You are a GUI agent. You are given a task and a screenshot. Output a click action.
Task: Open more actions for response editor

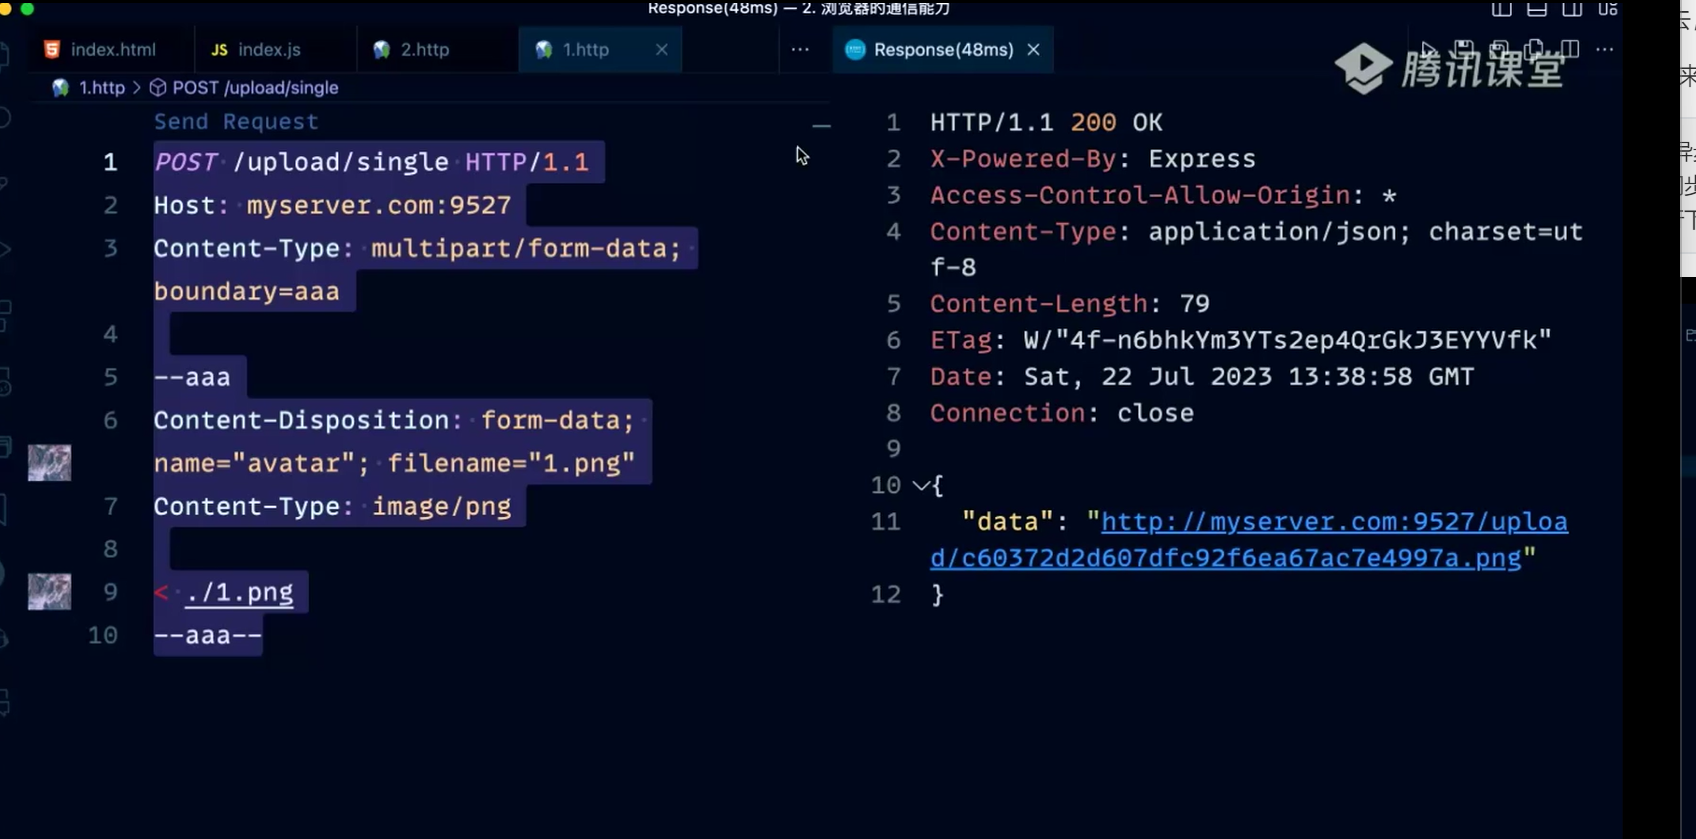pos(1605,49)
